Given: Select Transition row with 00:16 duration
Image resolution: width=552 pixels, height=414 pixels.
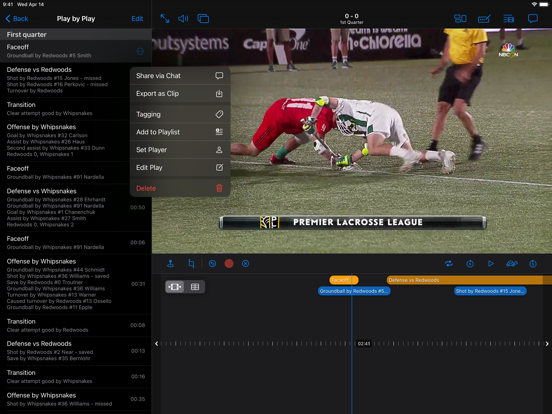Looking at the screenshot, I should pos(76,376).
